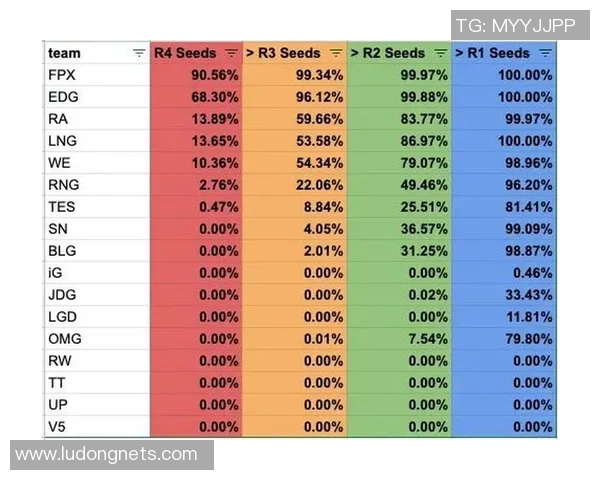This screenshot has height=480, width=600.
Task: Click the www.ludongnets.com watermark link
Action: tap(107, 455)
